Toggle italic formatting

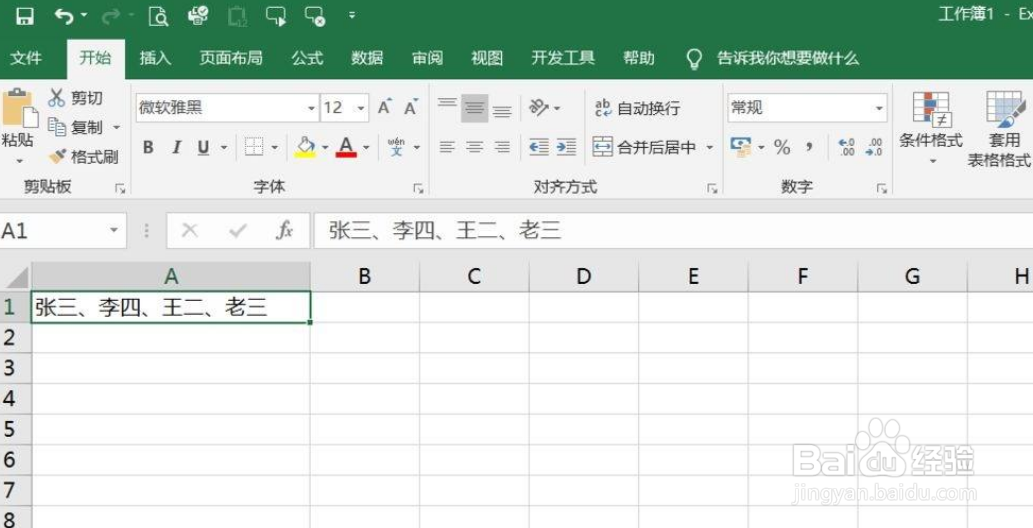(x=176, y=148)
